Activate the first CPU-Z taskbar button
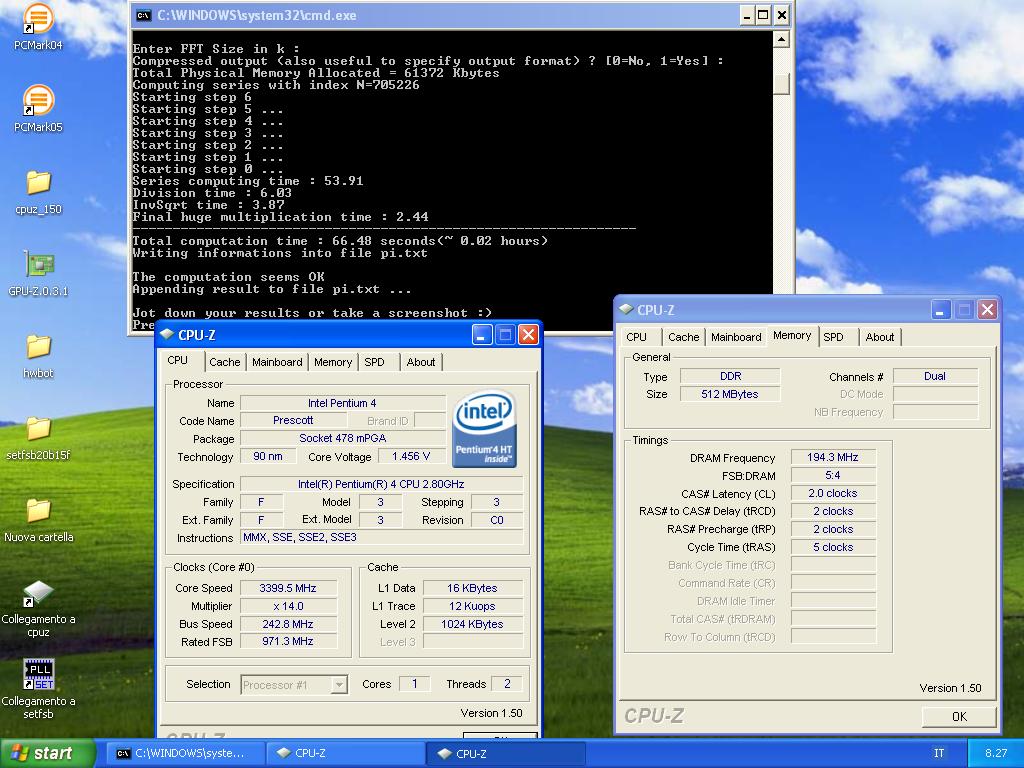The image size is (1024, 768). (346, 753)
